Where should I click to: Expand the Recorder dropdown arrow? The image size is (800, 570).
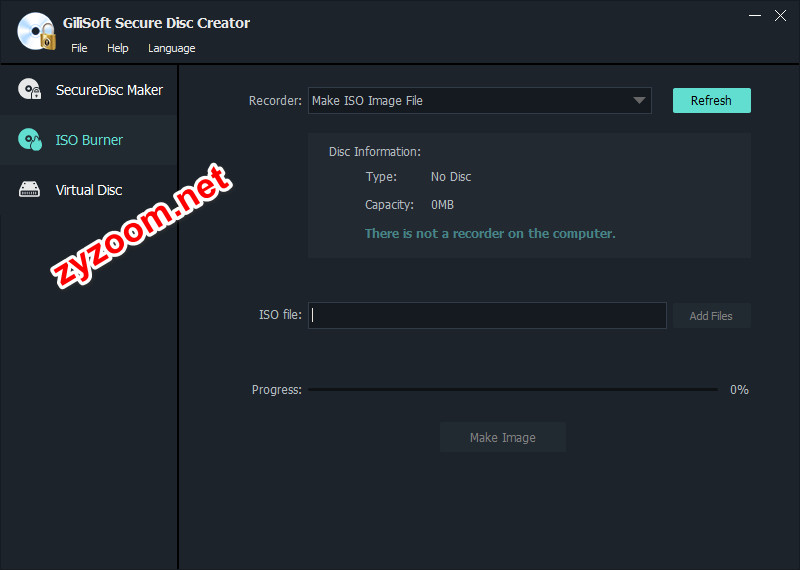(x=639, y=101)
